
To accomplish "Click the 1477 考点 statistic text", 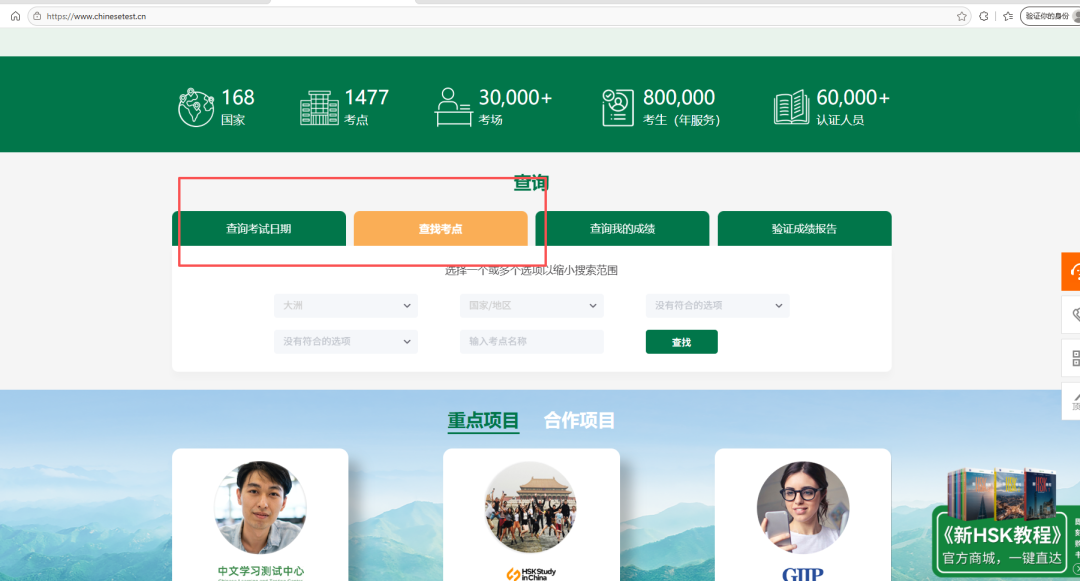I will [x=366, y=107].
